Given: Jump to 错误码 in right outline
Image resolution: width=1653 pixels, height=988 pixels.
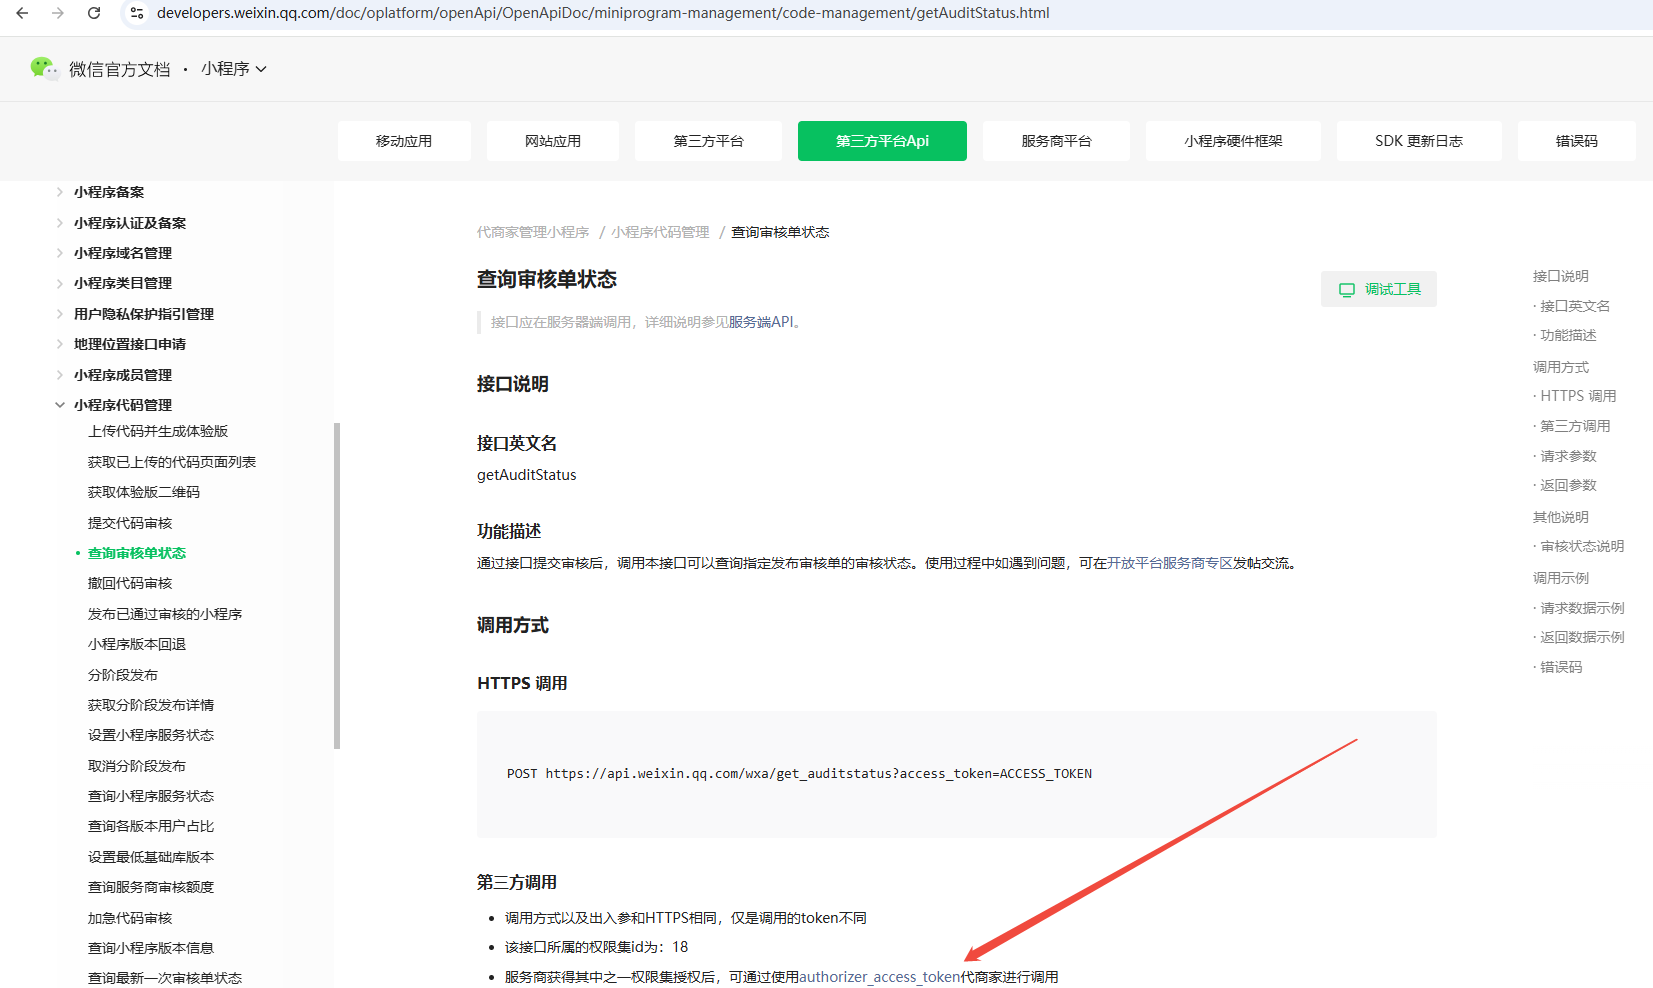Looking at the screenshot, I should (x=1561, y=667).
